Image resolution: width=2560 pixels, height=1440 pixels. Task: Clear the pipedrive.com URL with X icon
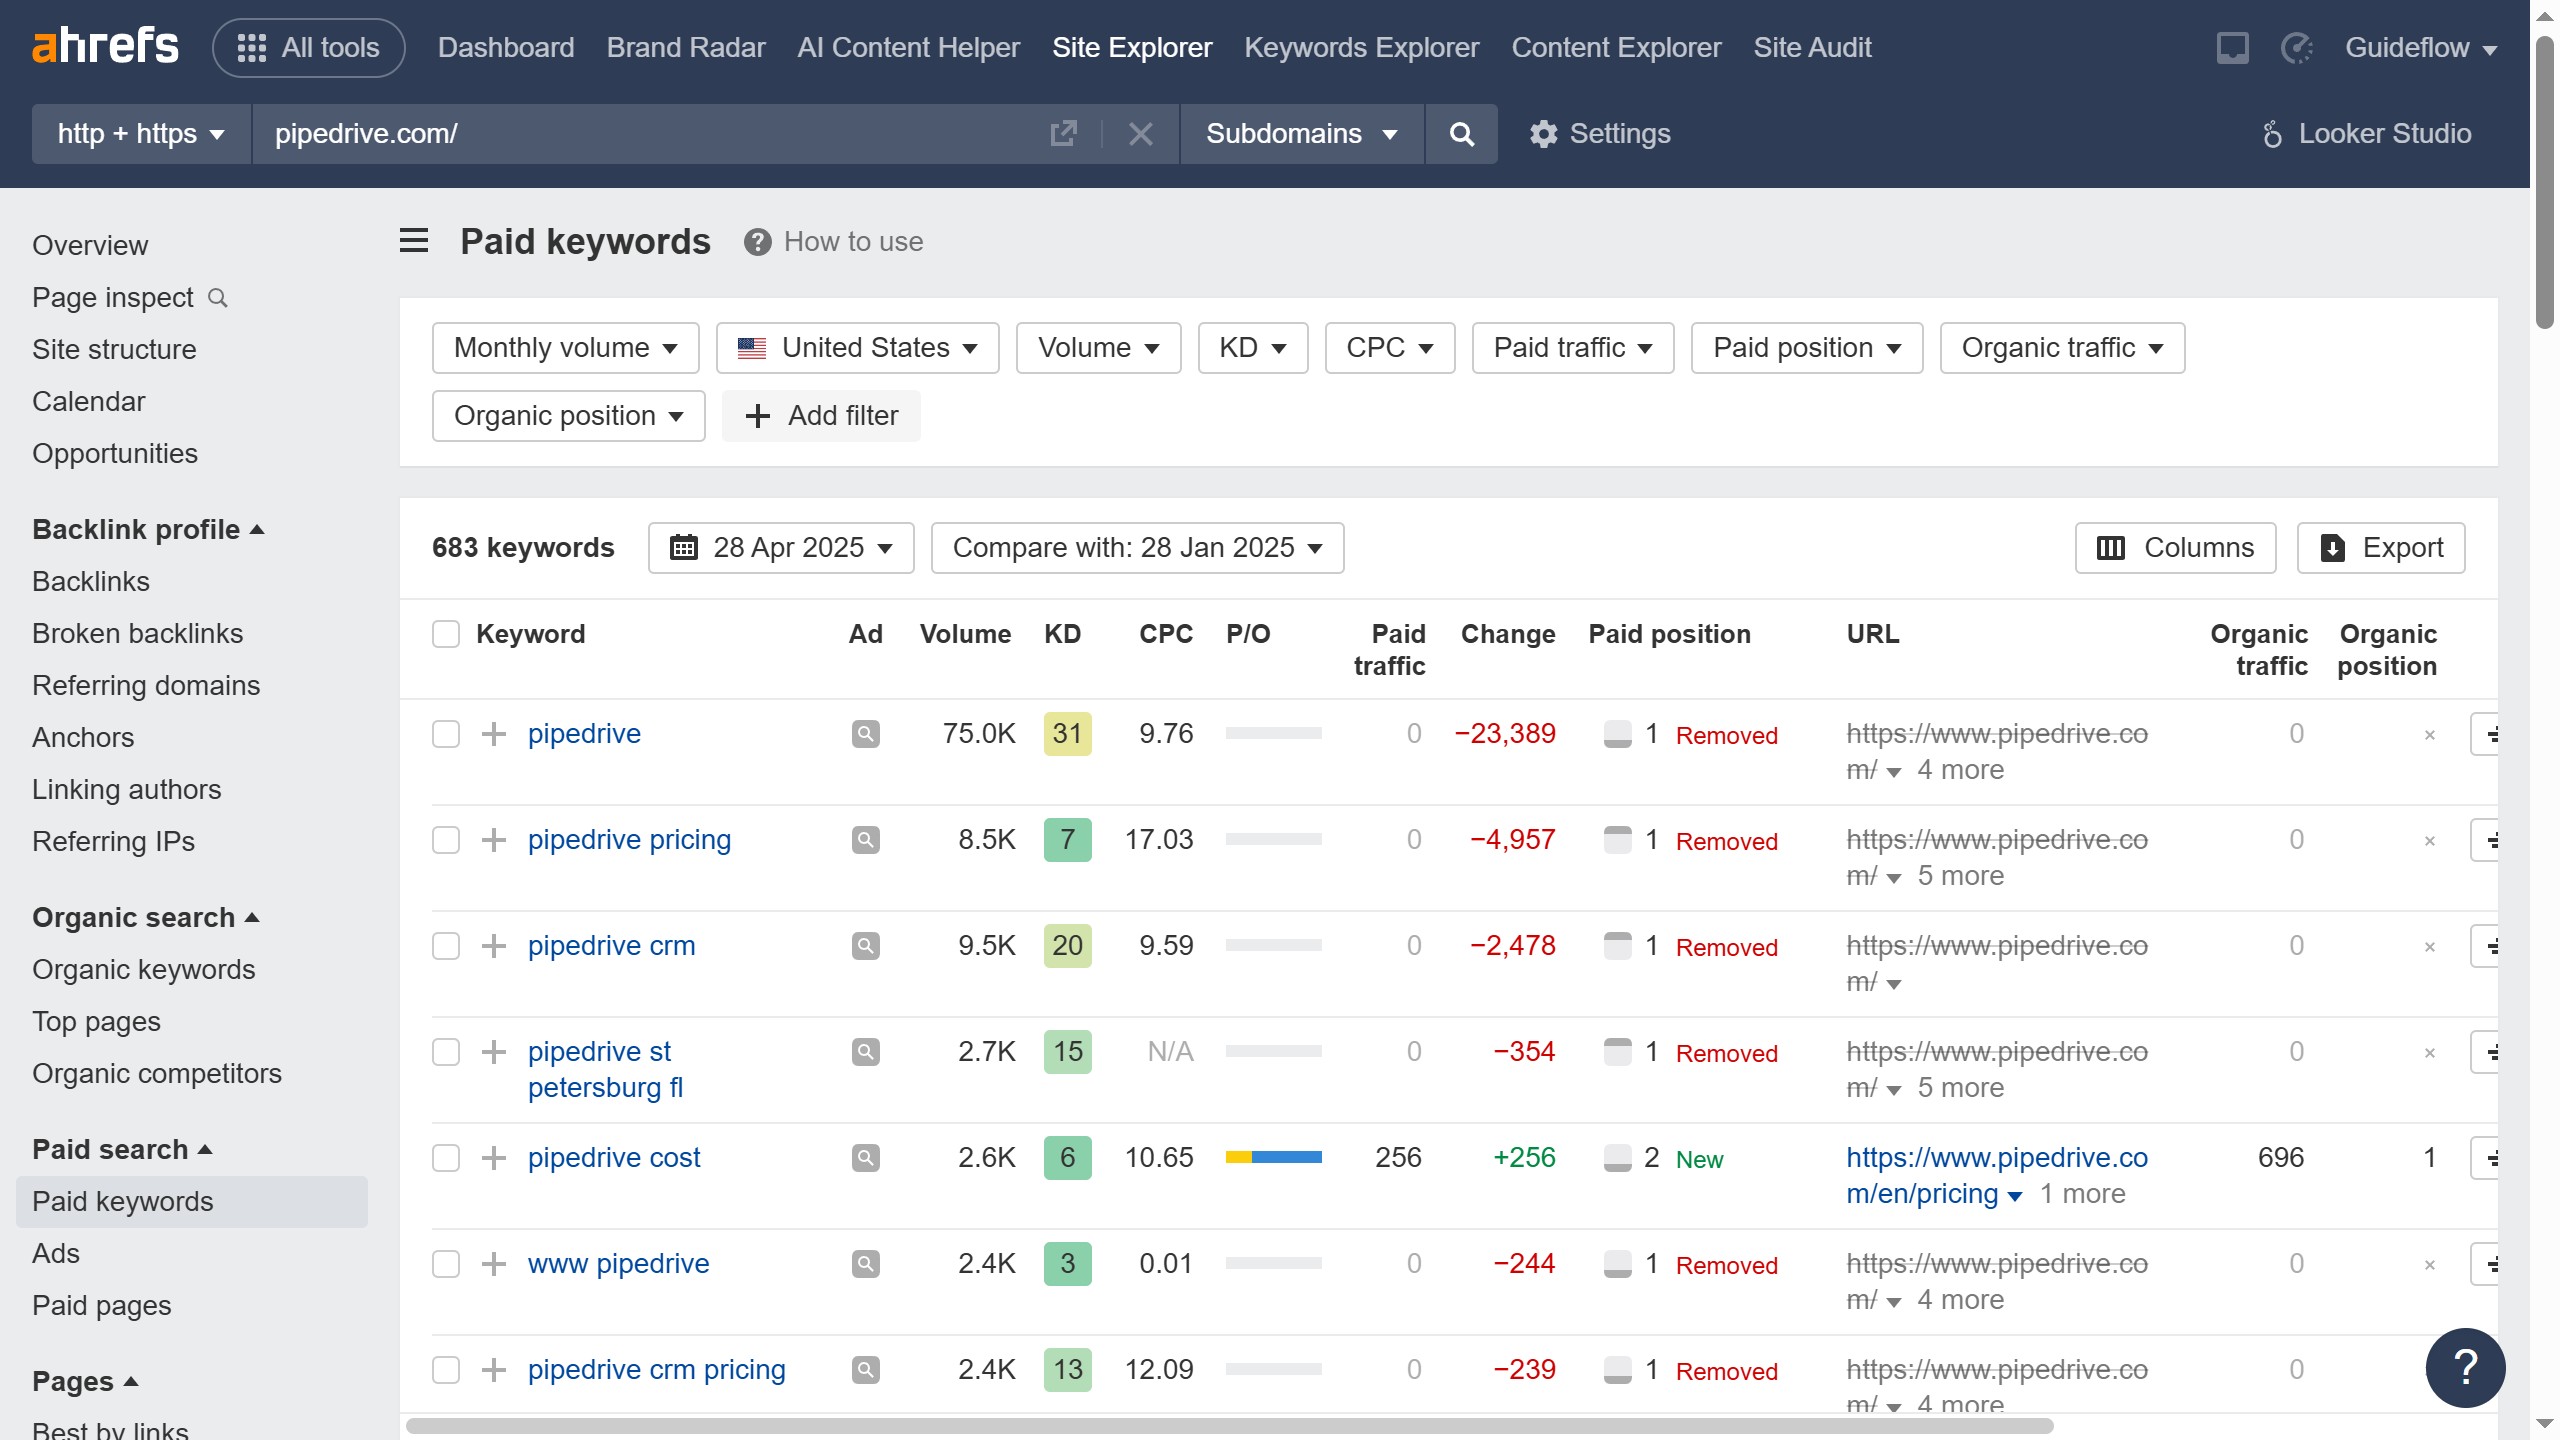1140,134
